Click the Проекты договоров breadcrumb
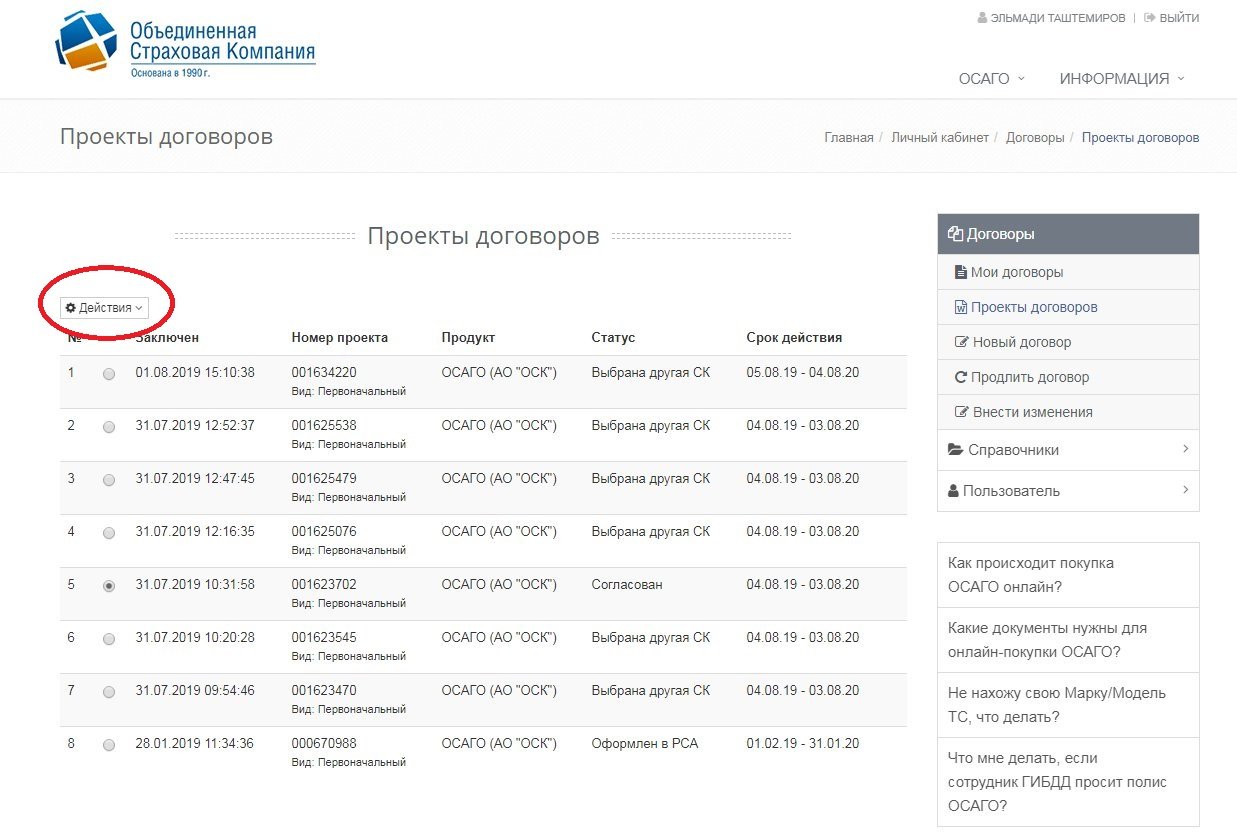Viewport: 1237px width, 832px height. click(1140, 138)
